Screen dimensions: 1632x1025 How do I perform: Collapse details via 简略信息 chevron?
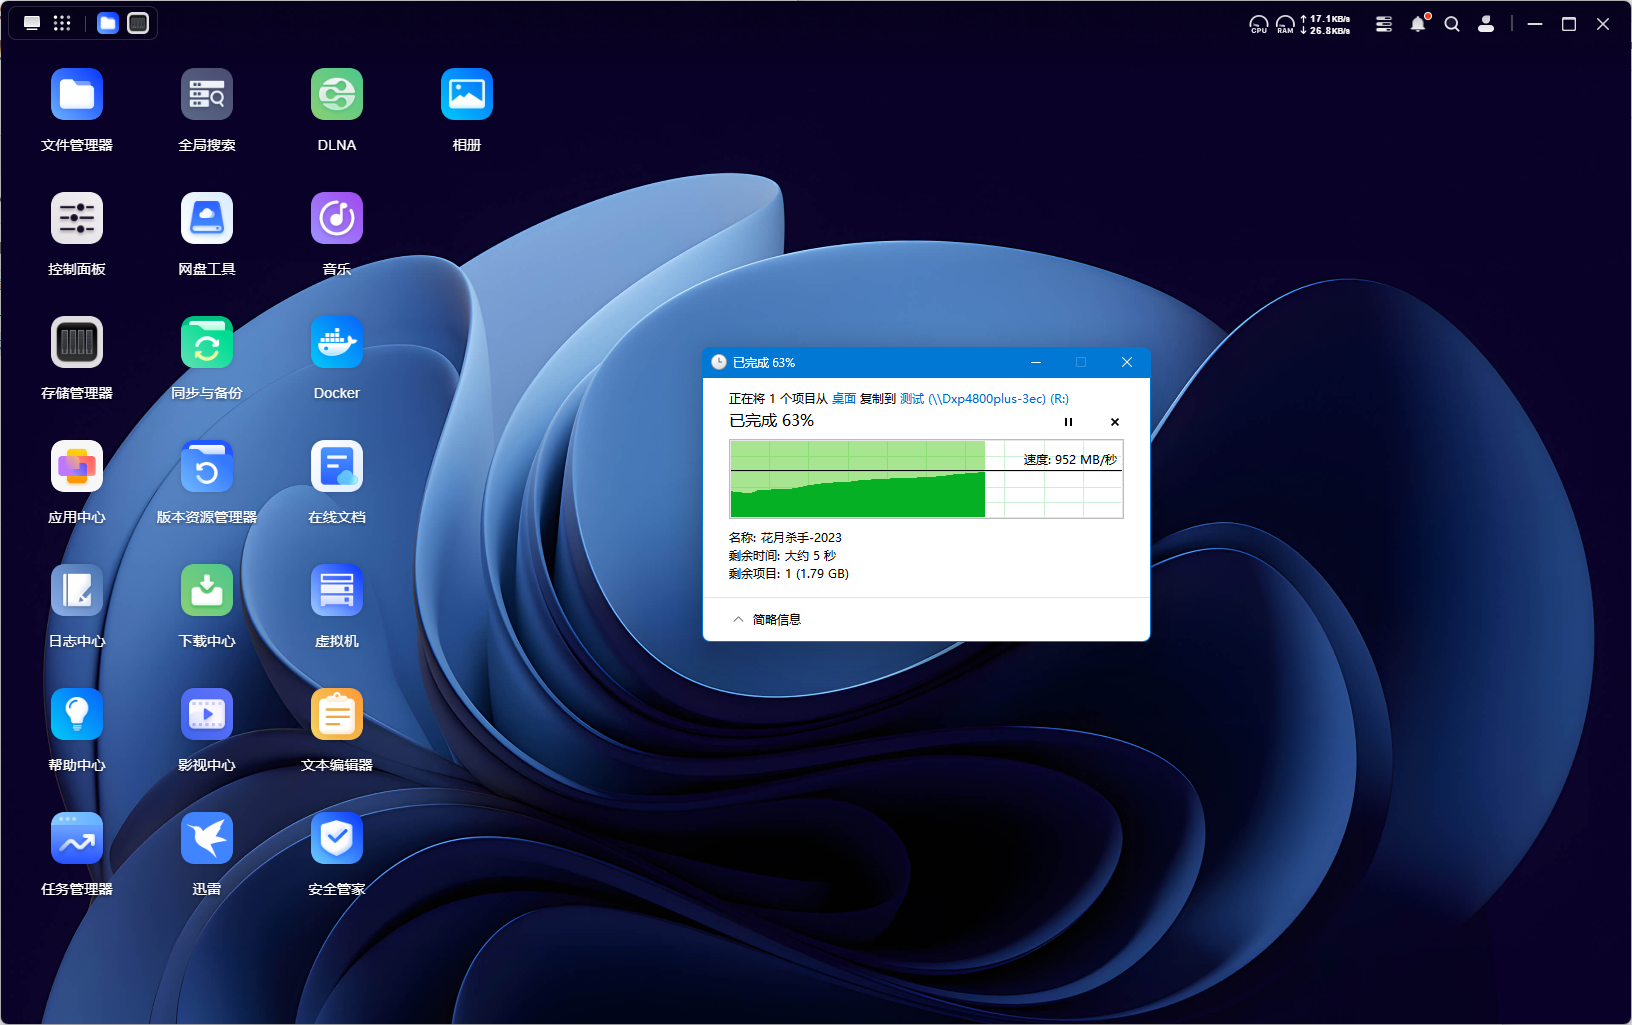pos(738,620)
